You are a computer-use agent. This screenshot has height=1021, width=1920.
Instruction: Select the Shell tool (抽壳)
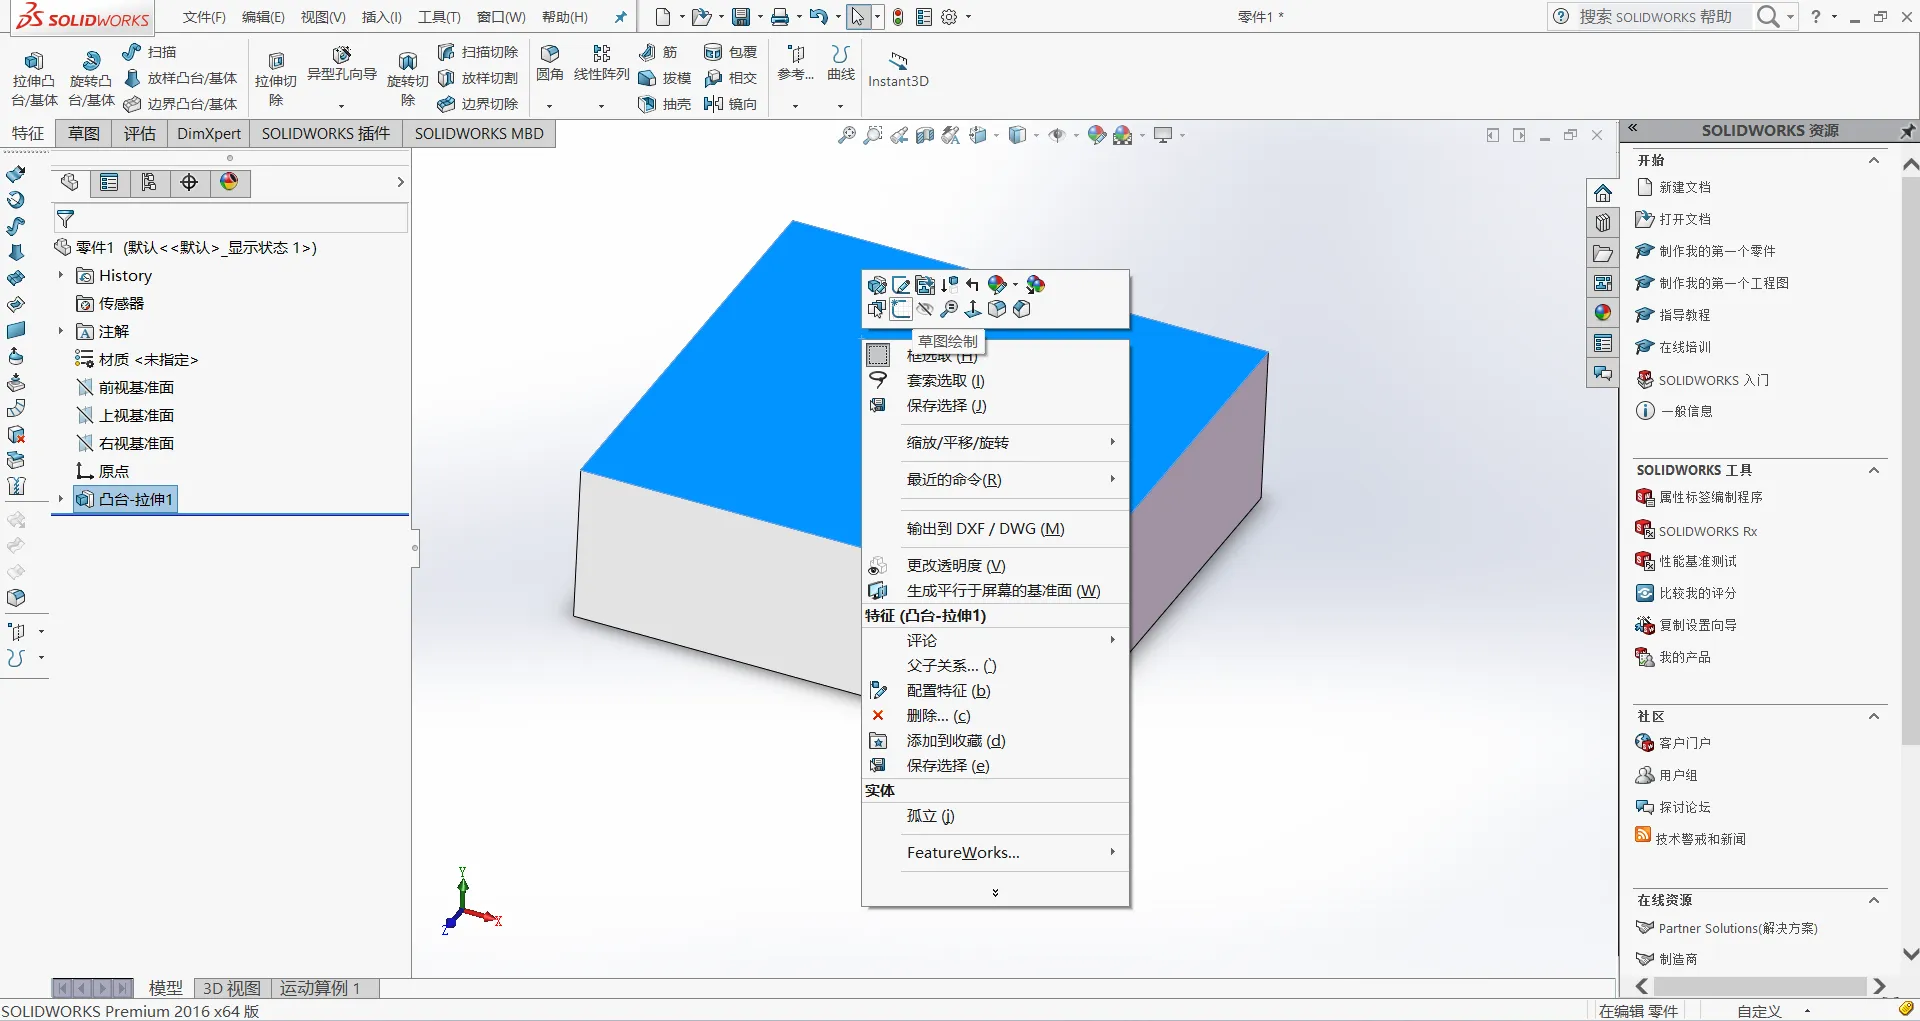click(665, 104)
